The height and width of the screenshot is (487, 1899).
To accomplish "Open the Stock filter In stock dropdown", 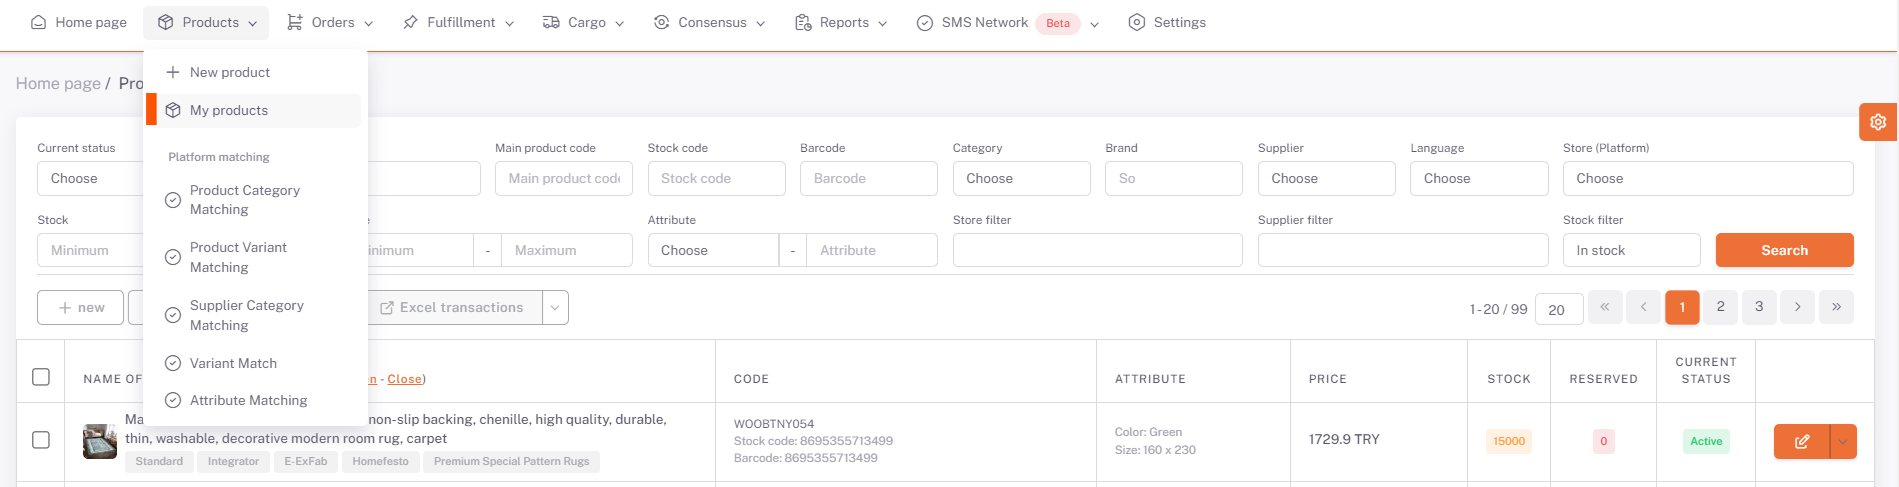I will pyautogui.click(x=1630, y=250).
